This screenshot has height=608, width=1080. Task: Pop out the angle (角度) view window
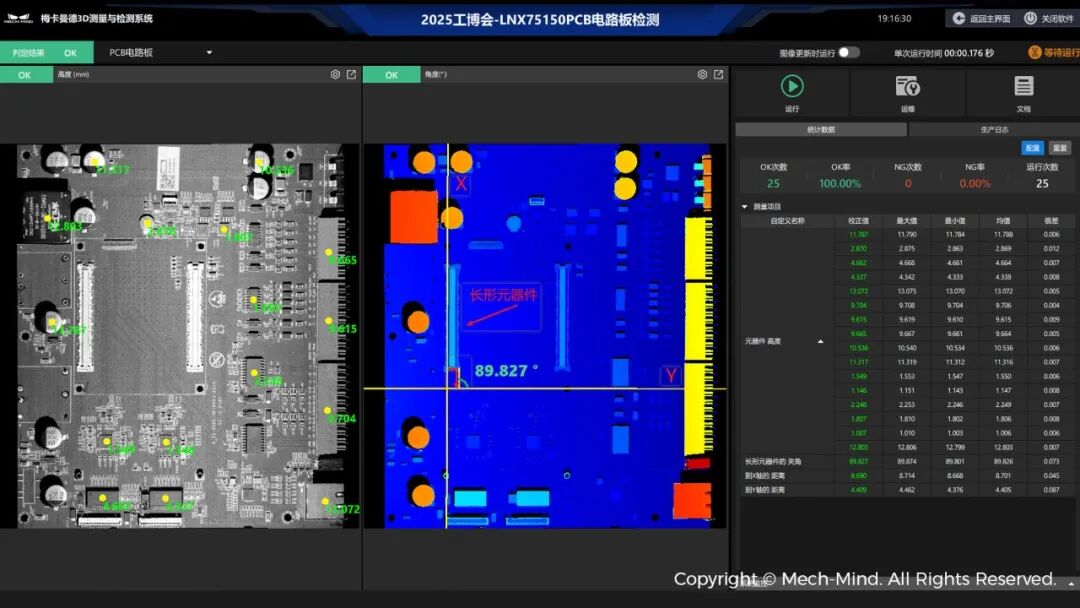click(718, 75)
